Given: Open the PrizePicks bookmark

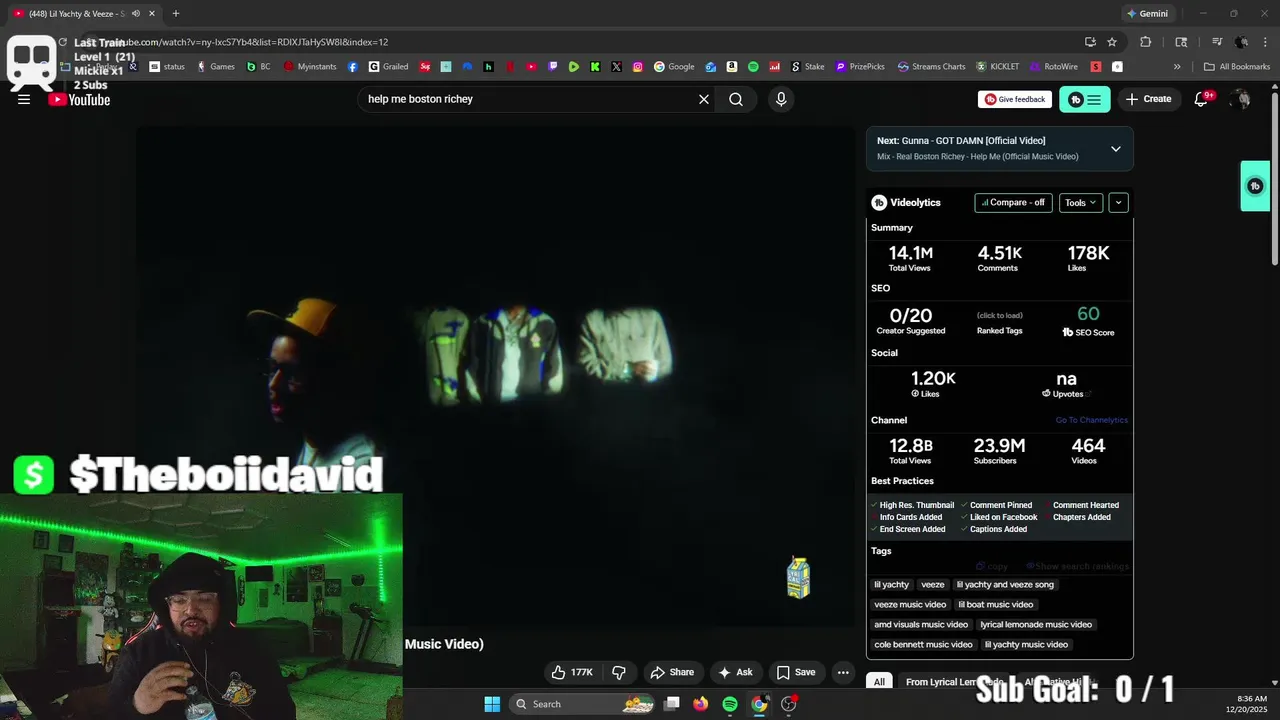Looking at the screenshot, I should [860, 67].
